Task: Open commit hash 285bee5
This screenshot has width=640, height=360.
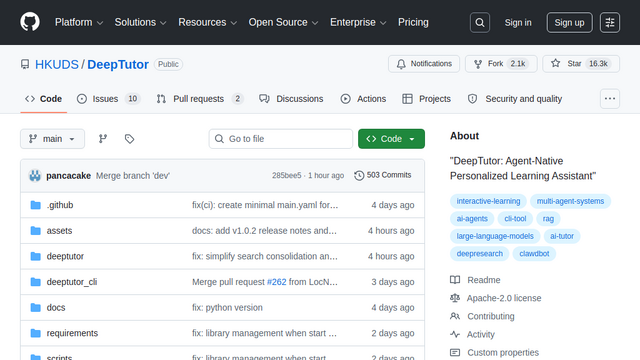Action: tap(287, 176)
